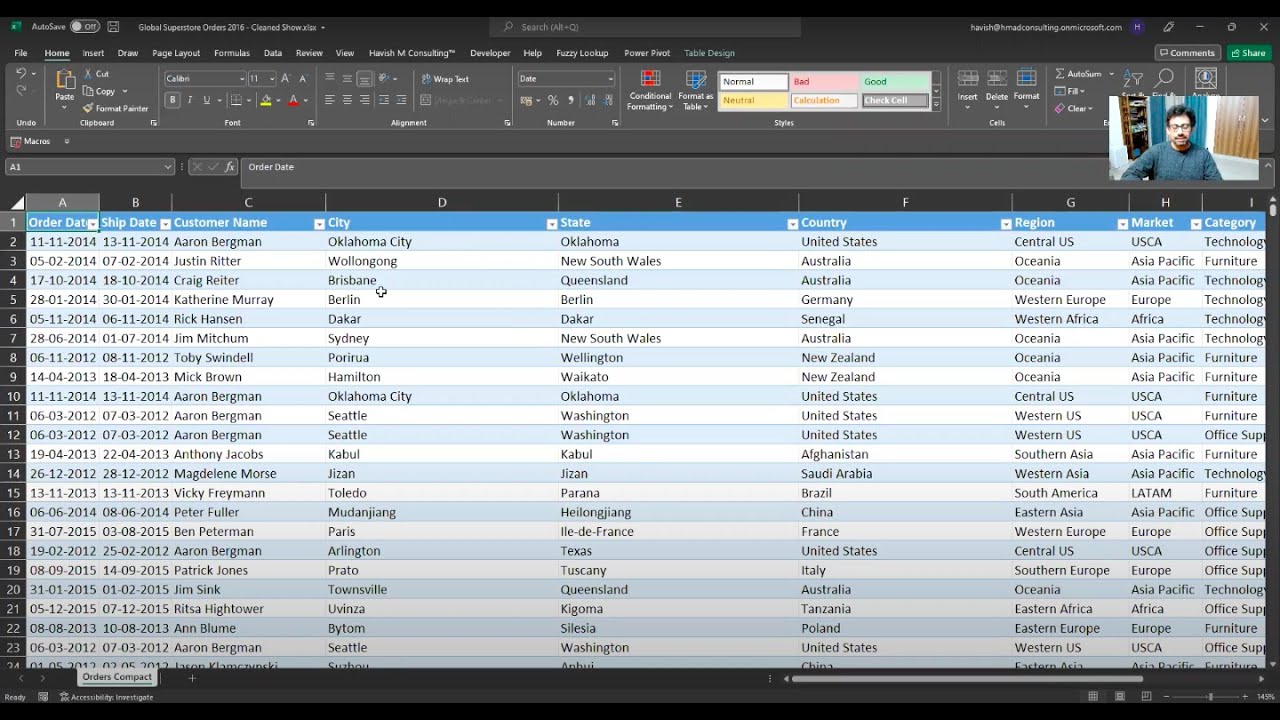The image size is (1280, 720).
Task: Click Increase Decimal icon
Action: (590, 100)
